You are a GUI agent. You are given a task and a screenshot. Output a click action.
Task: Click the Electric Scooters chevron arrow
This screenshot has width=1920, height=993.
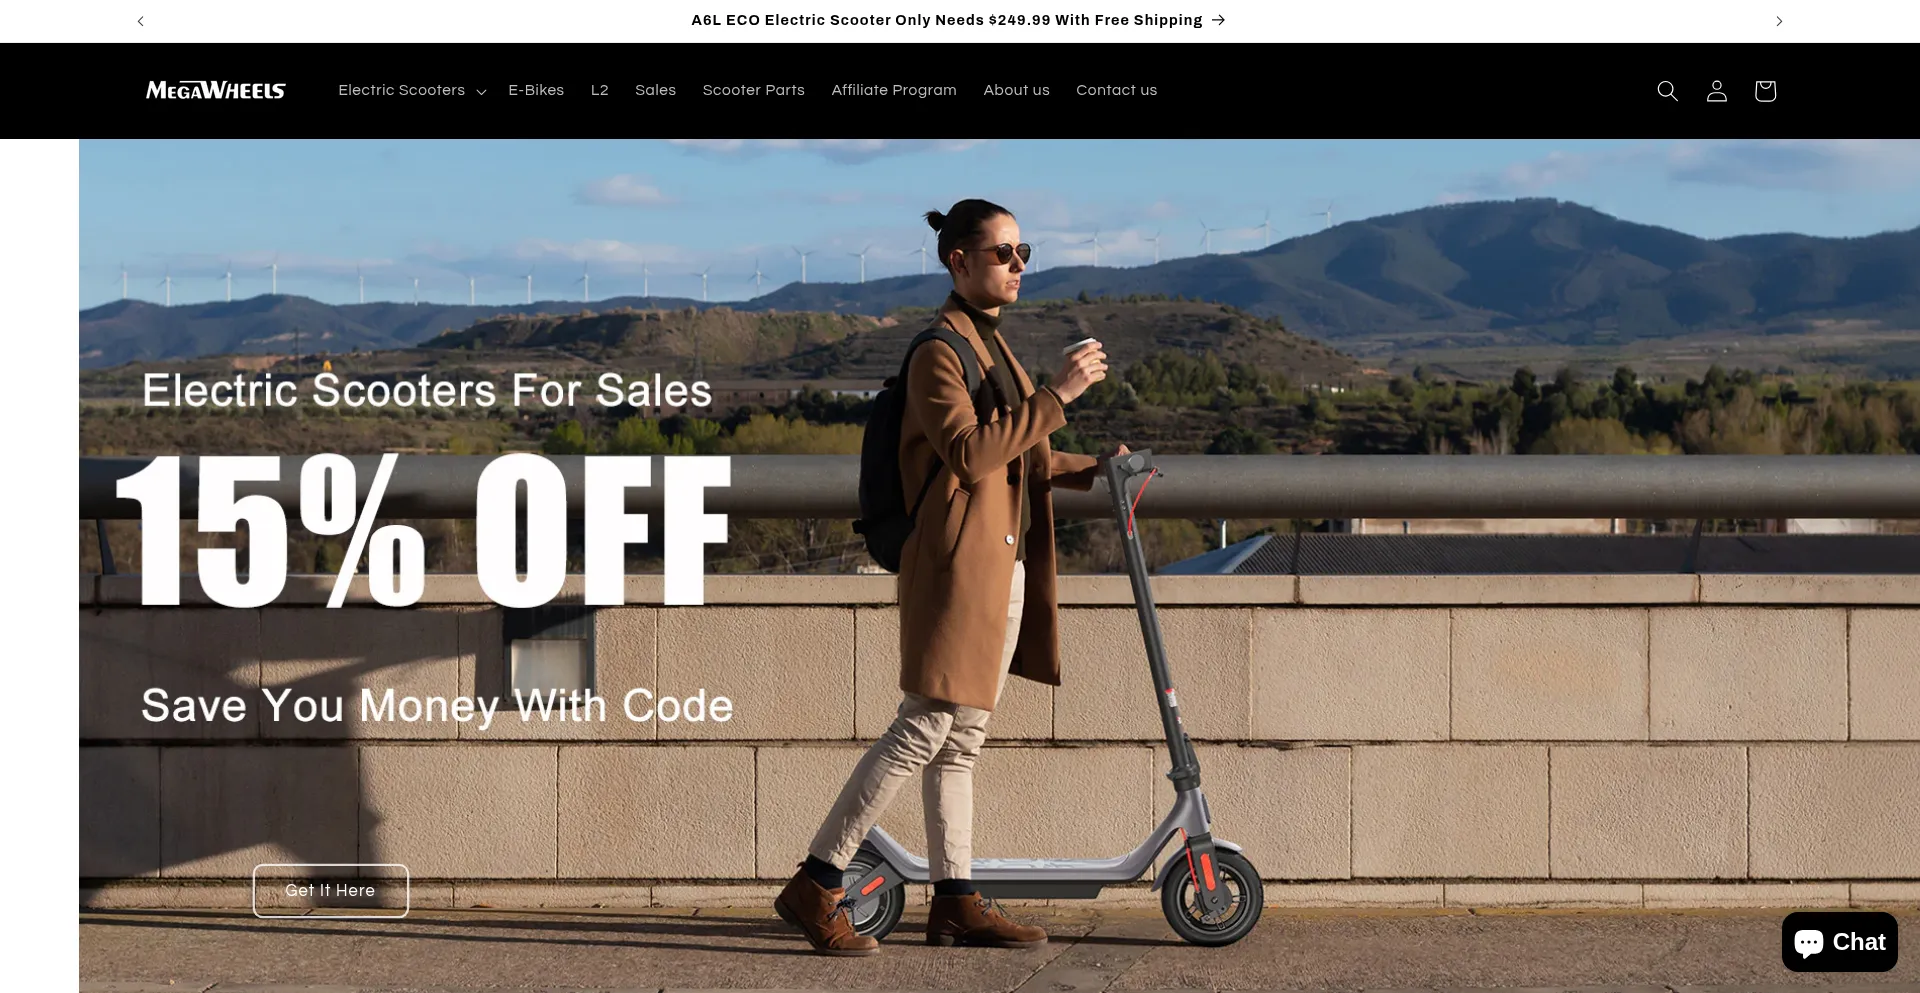pos(481,91)
